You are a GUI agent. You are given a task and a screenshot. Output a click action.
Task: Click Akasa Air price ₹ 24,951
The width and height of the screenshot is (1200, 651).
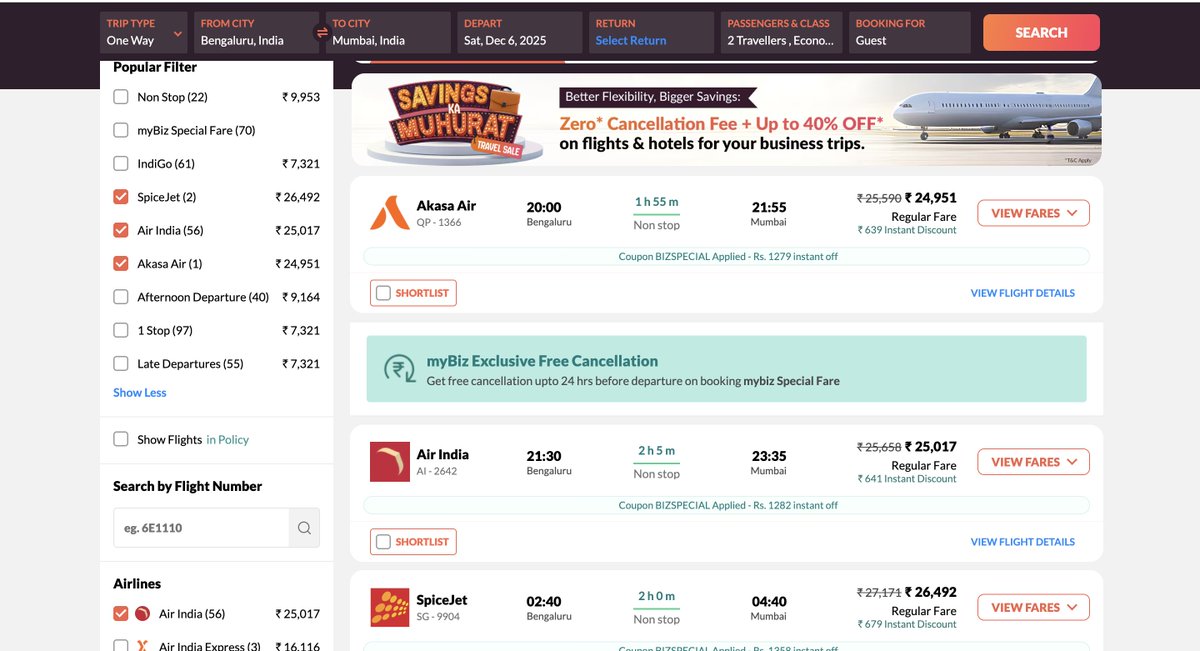pyautogui.click(x=930, y=198)
